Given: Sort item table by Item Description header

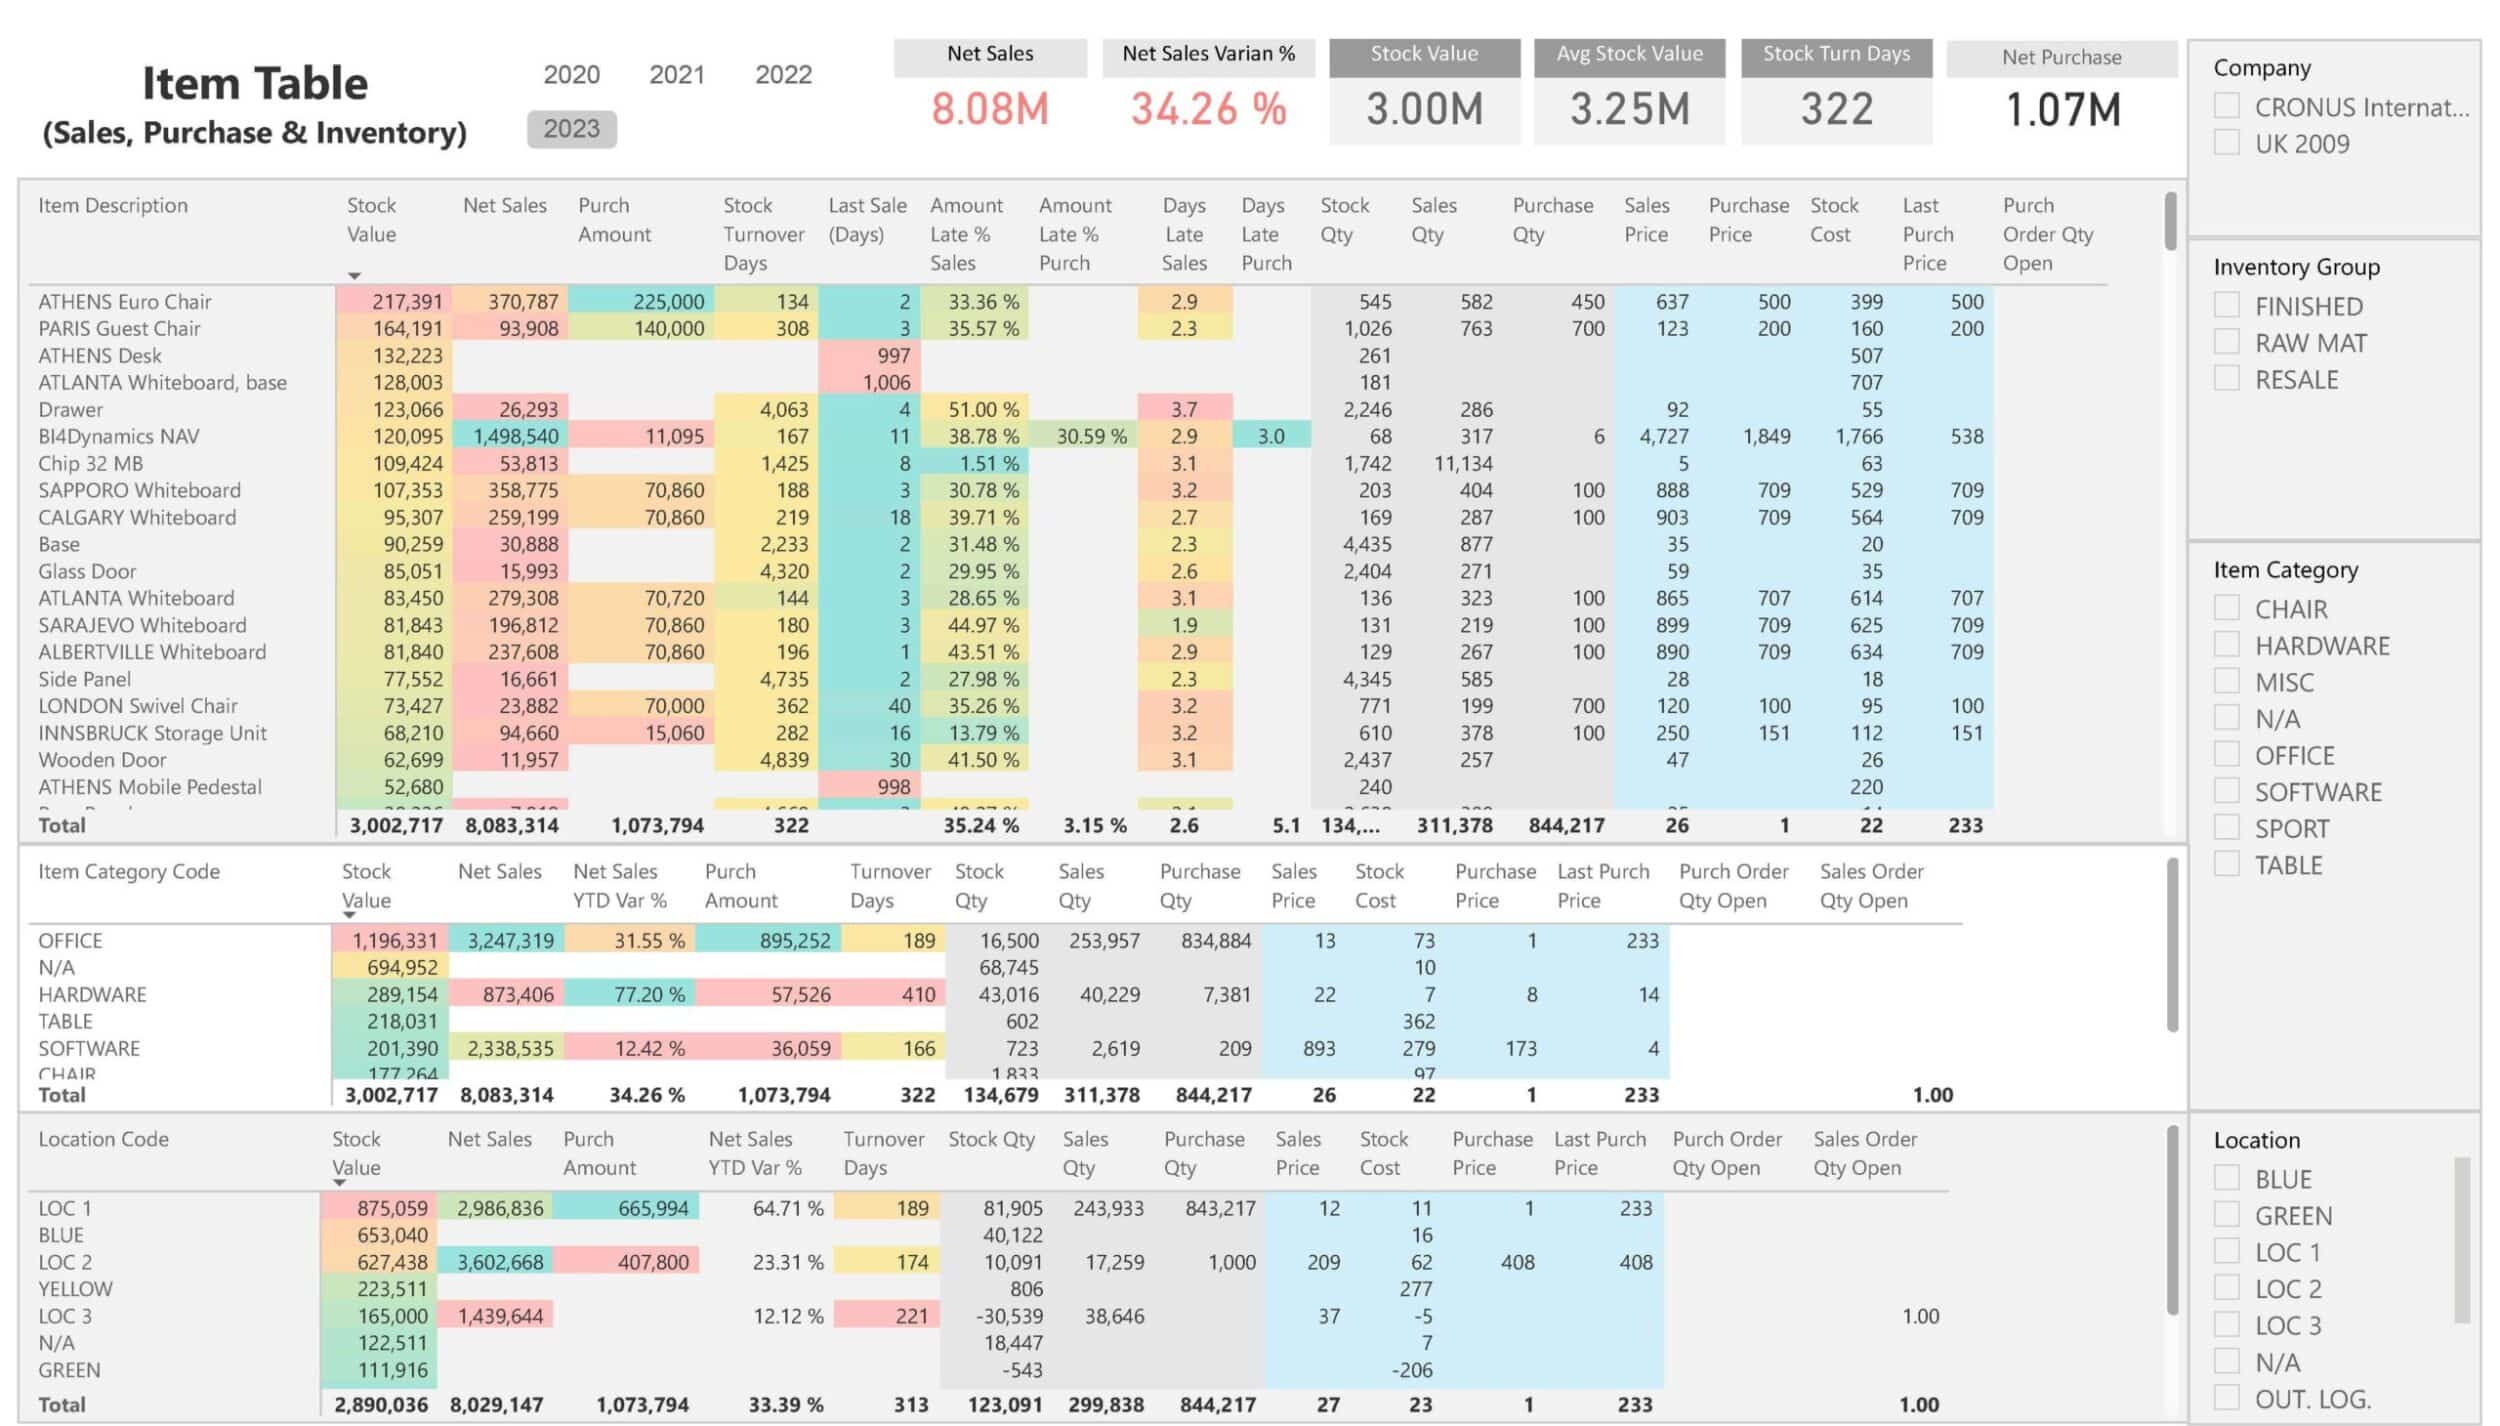Looking at the screenshot, I should tap(113, 205).
